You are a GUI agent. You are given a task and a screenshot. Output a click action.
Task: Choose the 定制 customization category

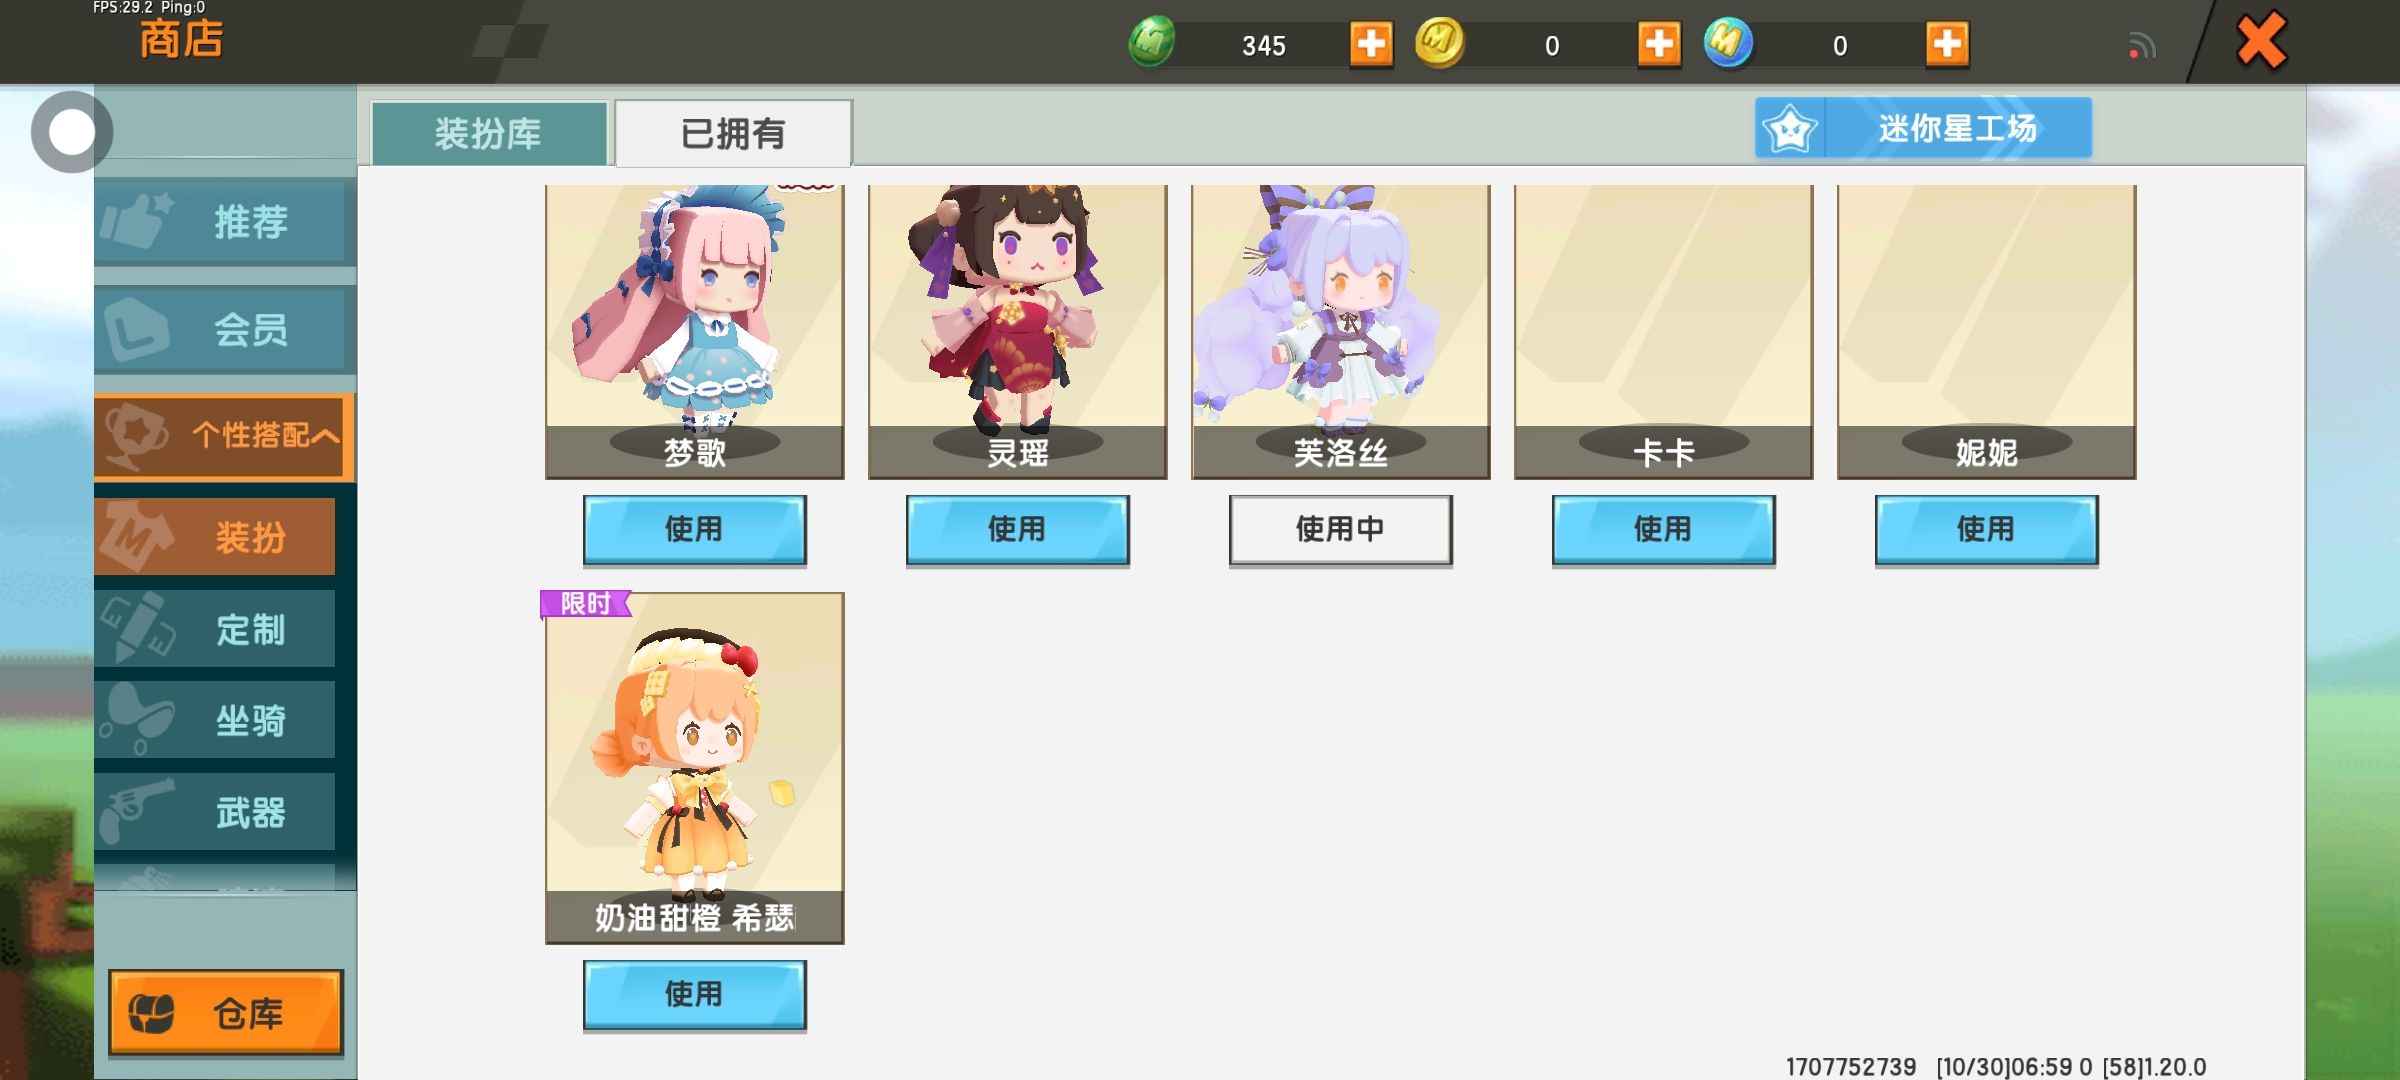215,629
